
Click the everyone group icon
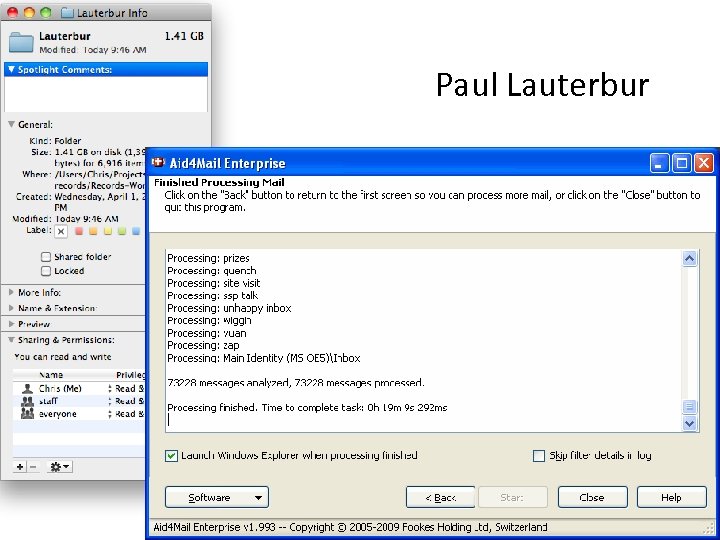27,414
